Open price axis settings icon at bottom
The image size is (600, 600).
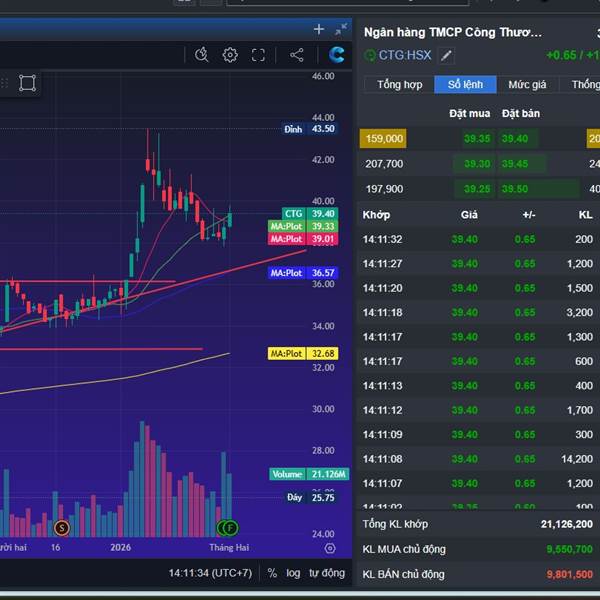tap(330, 548)
